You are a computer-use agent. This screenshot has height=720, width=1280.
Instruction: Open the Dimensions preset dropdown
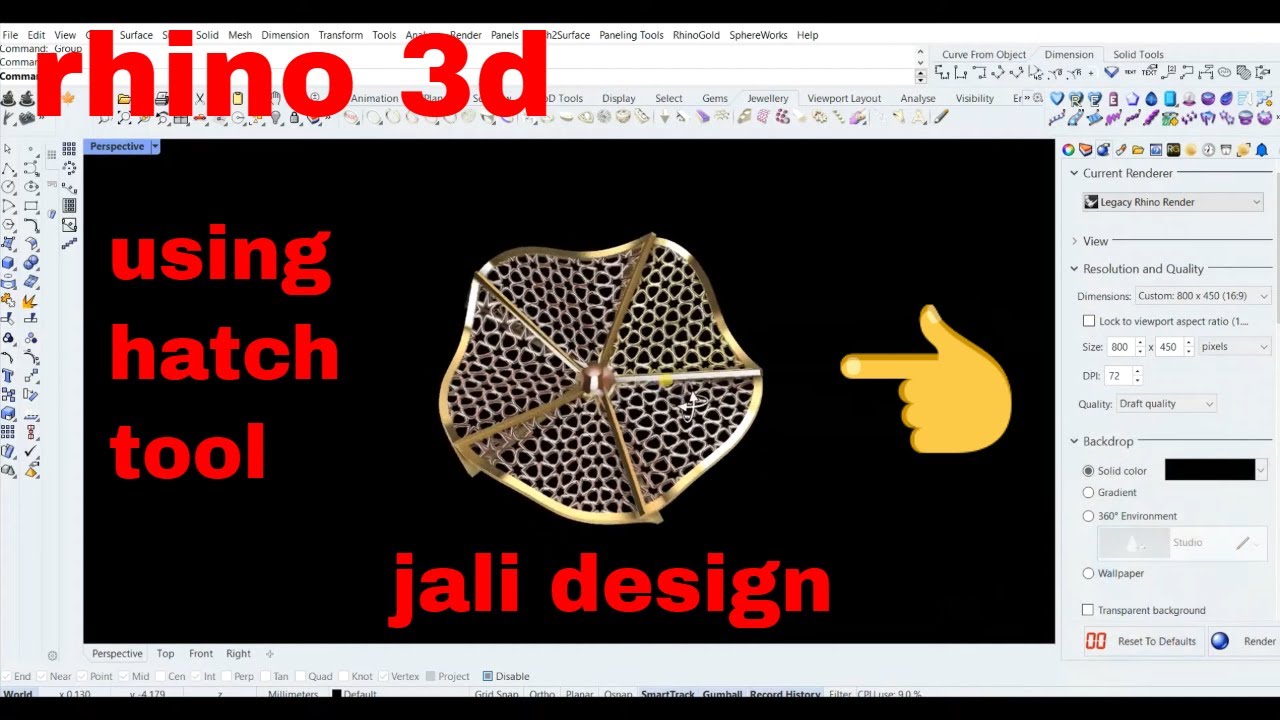click(x=1203, y=296)
